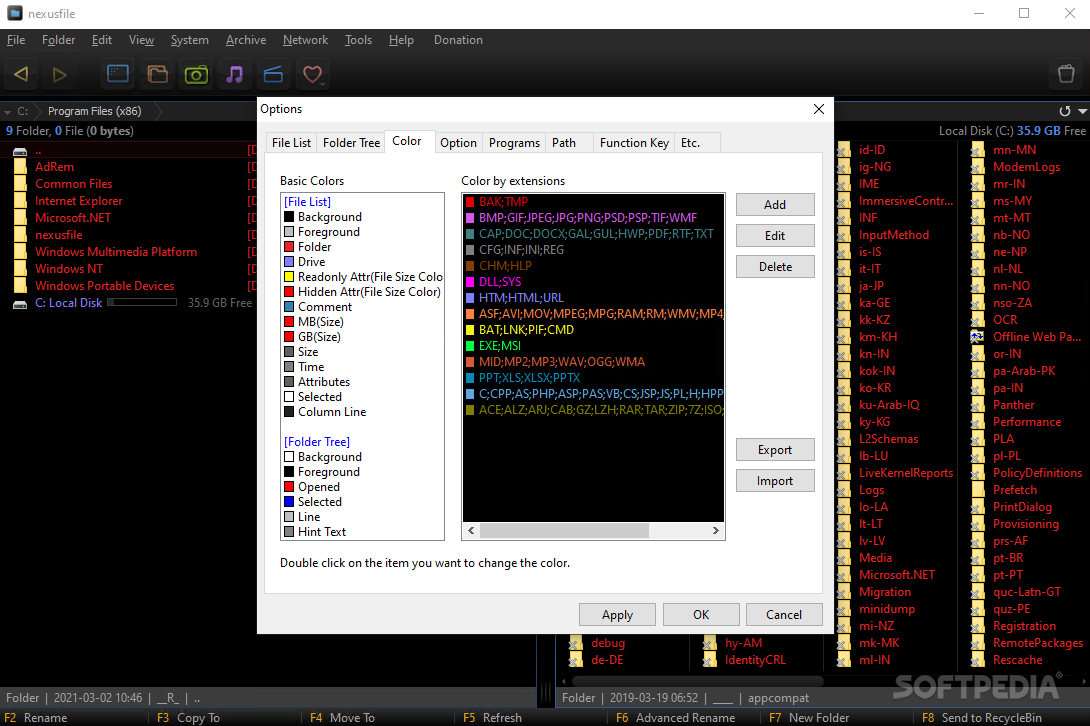Open the Archive menu
Screen dimensions: 1090x726
[245, 40]
